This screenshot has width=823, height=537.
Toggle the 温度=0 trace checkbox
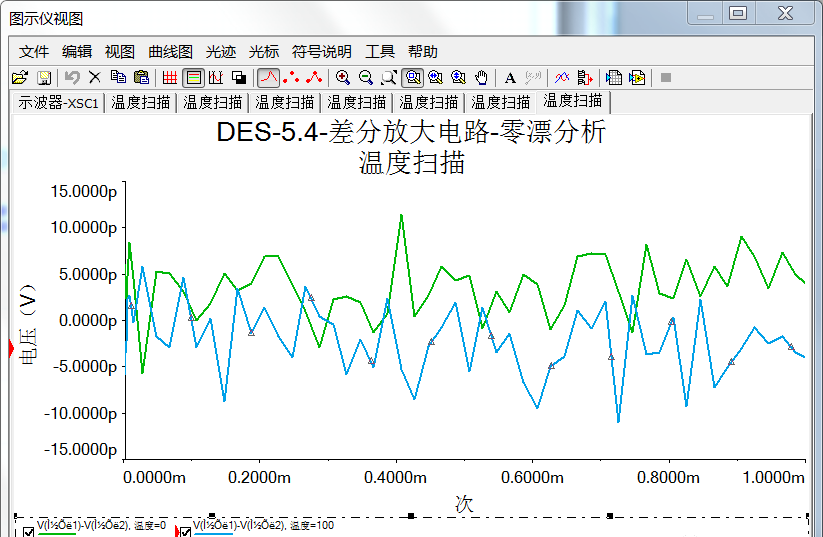coord(28,532)
